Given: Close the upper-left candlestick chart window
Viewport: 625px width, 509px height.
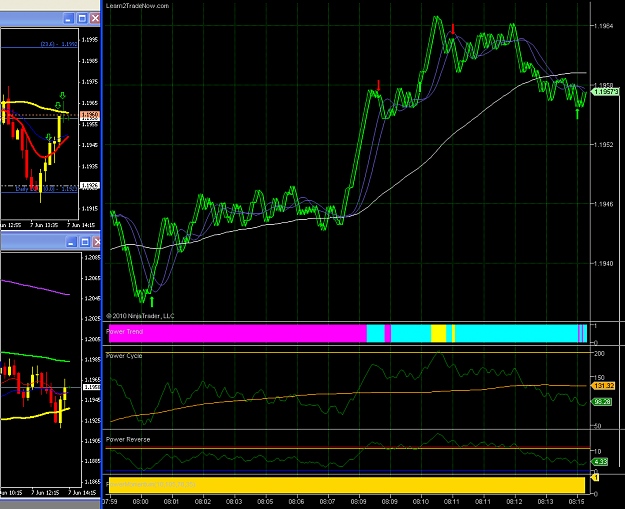Looking at the screenshot, I should [95, 18].
